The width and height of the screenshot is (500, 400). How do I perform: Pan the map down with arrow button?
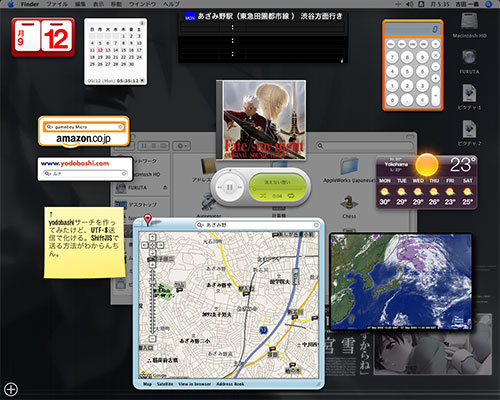point(152,253)
